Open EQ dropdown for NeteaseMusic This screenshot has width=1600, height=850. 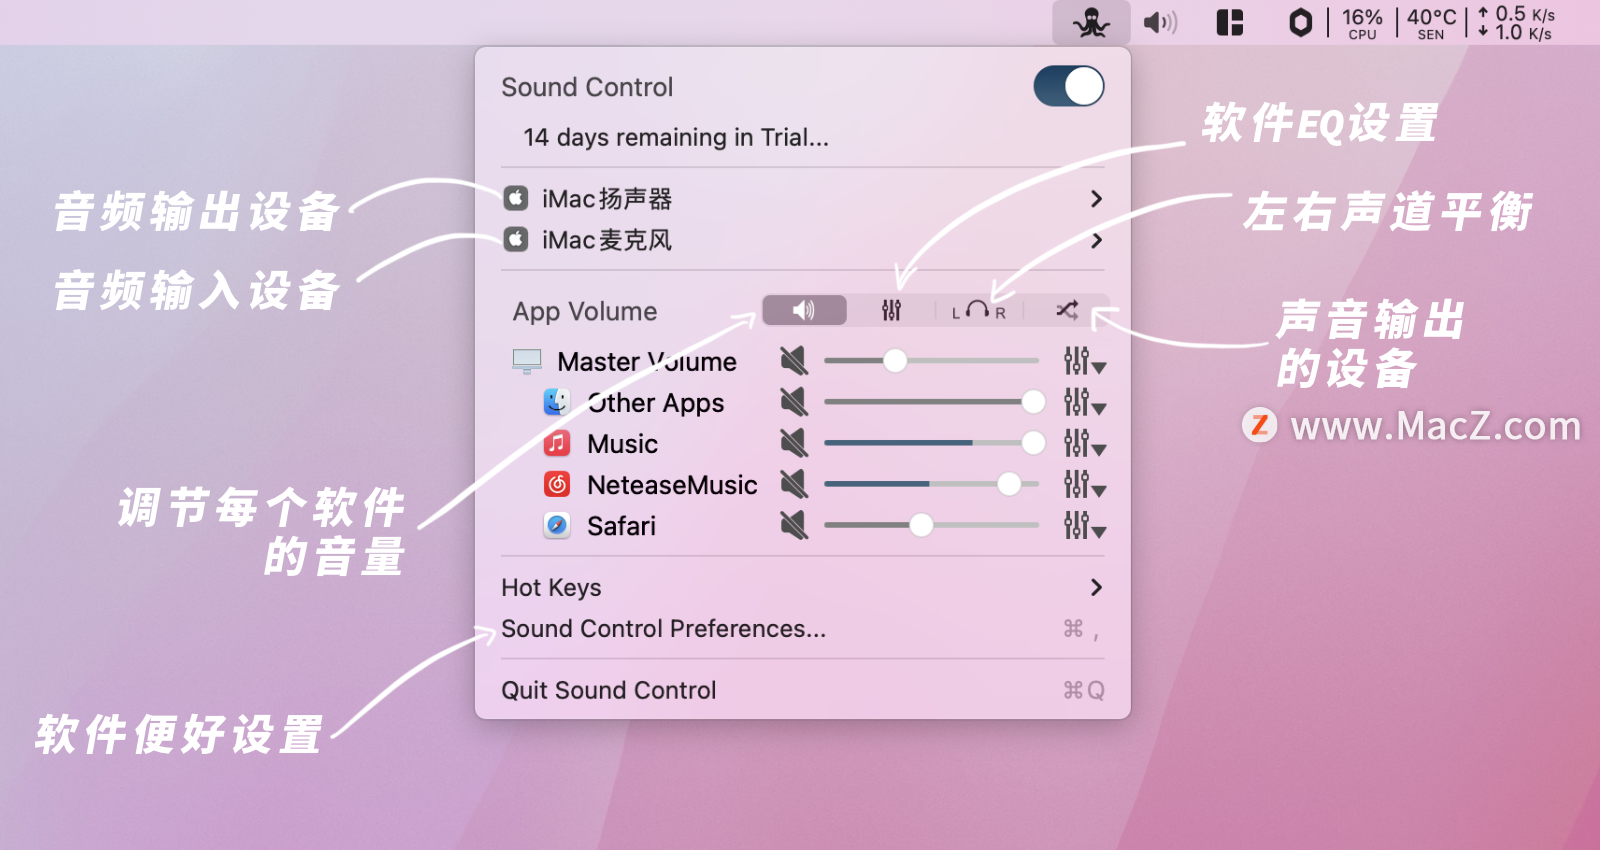coord(1085,484)
